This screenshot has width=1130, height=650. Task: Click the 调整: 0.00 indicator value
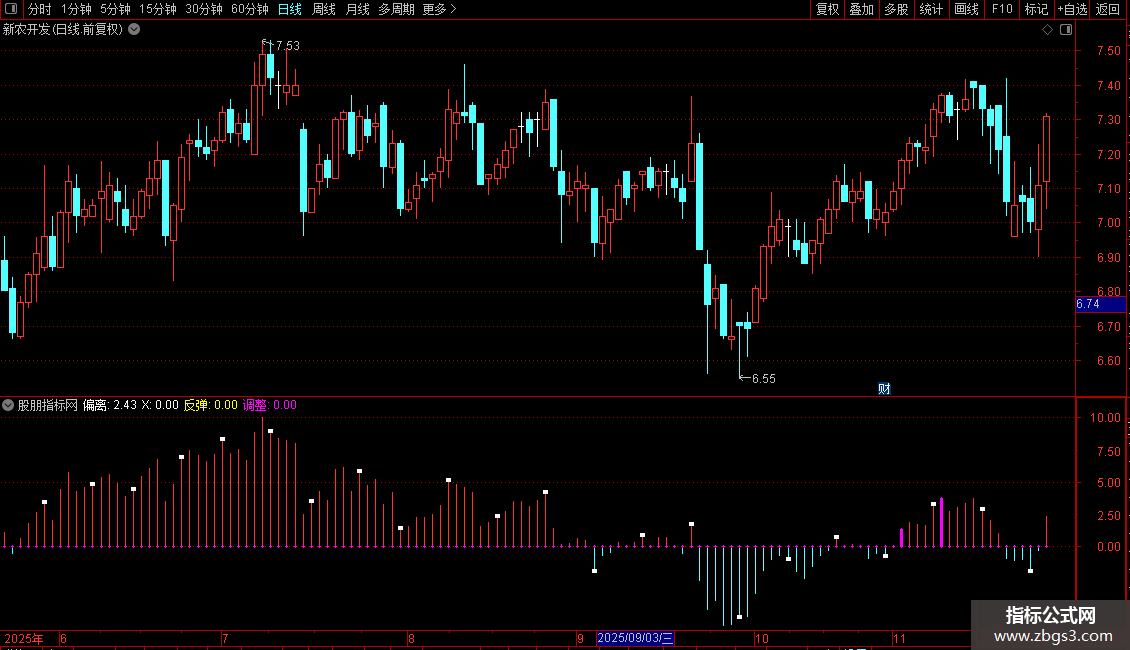tap(270, 405)
